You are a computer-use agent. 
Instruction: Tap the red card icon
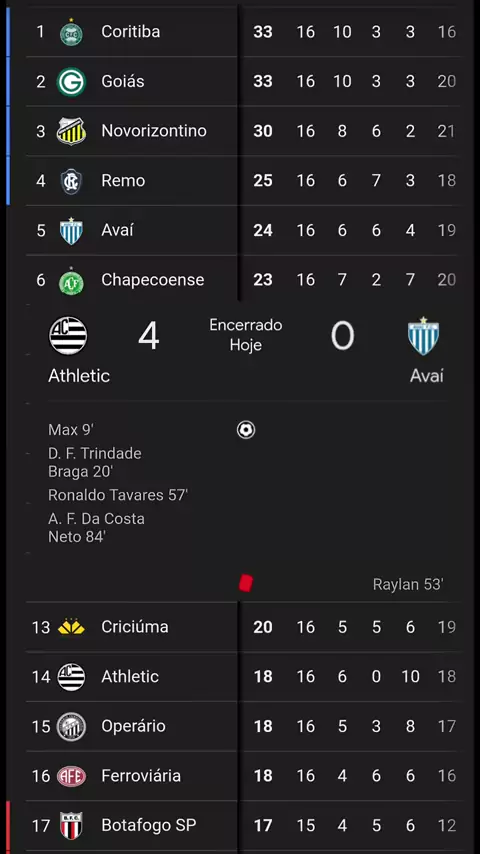246,583
